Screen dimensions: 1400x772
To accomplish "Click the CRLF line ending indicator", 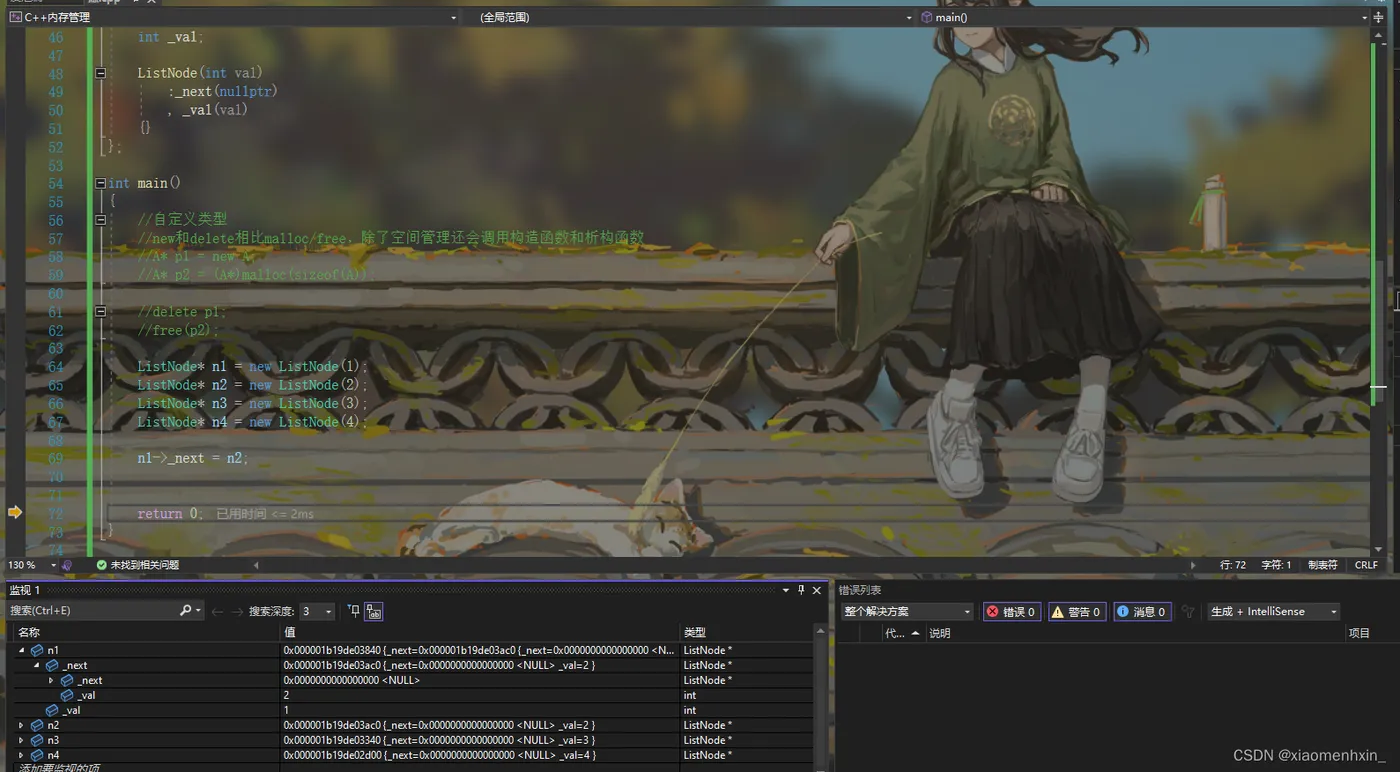I will tap(1366, 565).
